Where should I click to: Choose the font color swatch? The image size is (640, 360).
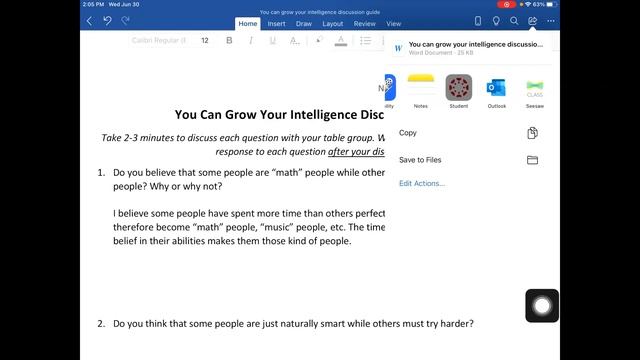[x=341, y=40]
